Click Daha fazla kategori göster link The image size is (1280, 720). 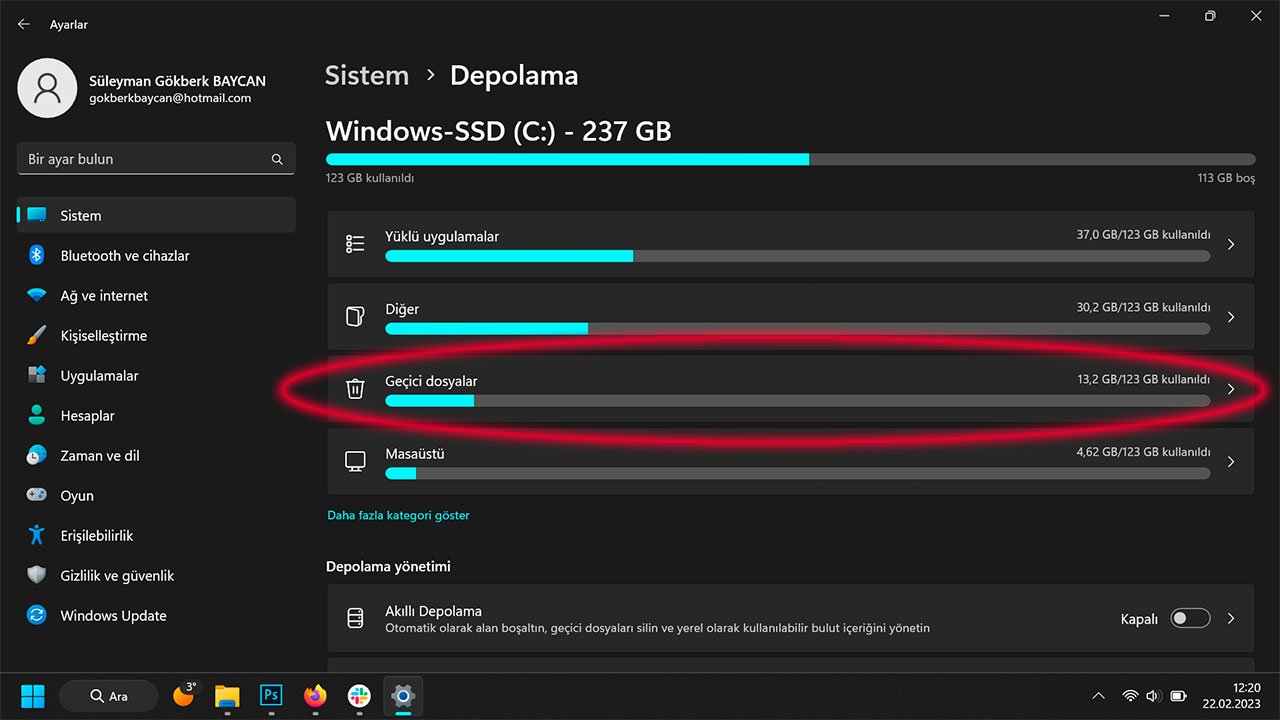[x=398, y=515]
